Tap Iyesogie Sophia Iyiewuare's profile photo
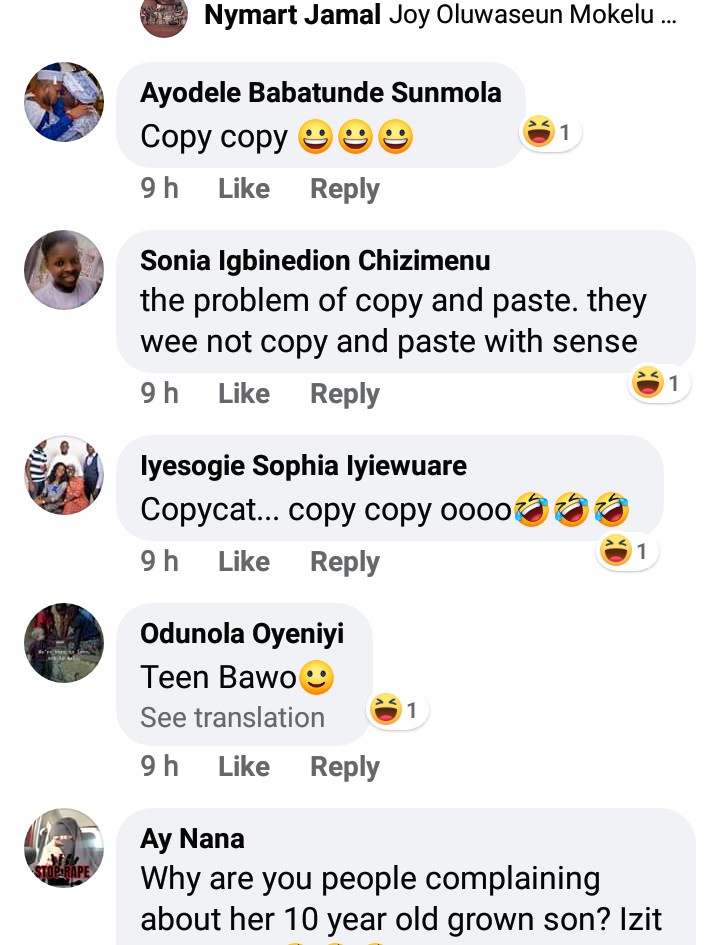The image size is (720, 945). click(64, 475)
